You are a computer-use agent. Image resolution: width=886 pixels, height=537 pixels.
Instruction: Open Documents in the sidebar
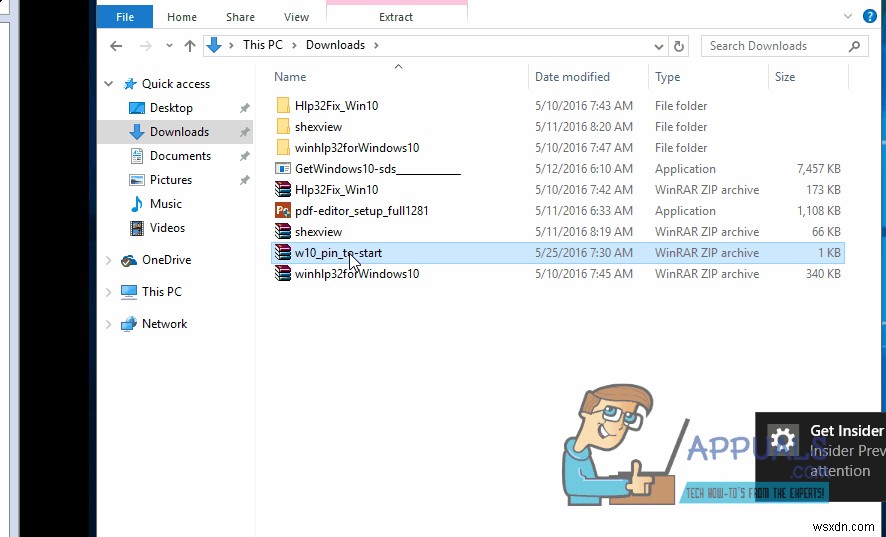click(x=180, y=155)
